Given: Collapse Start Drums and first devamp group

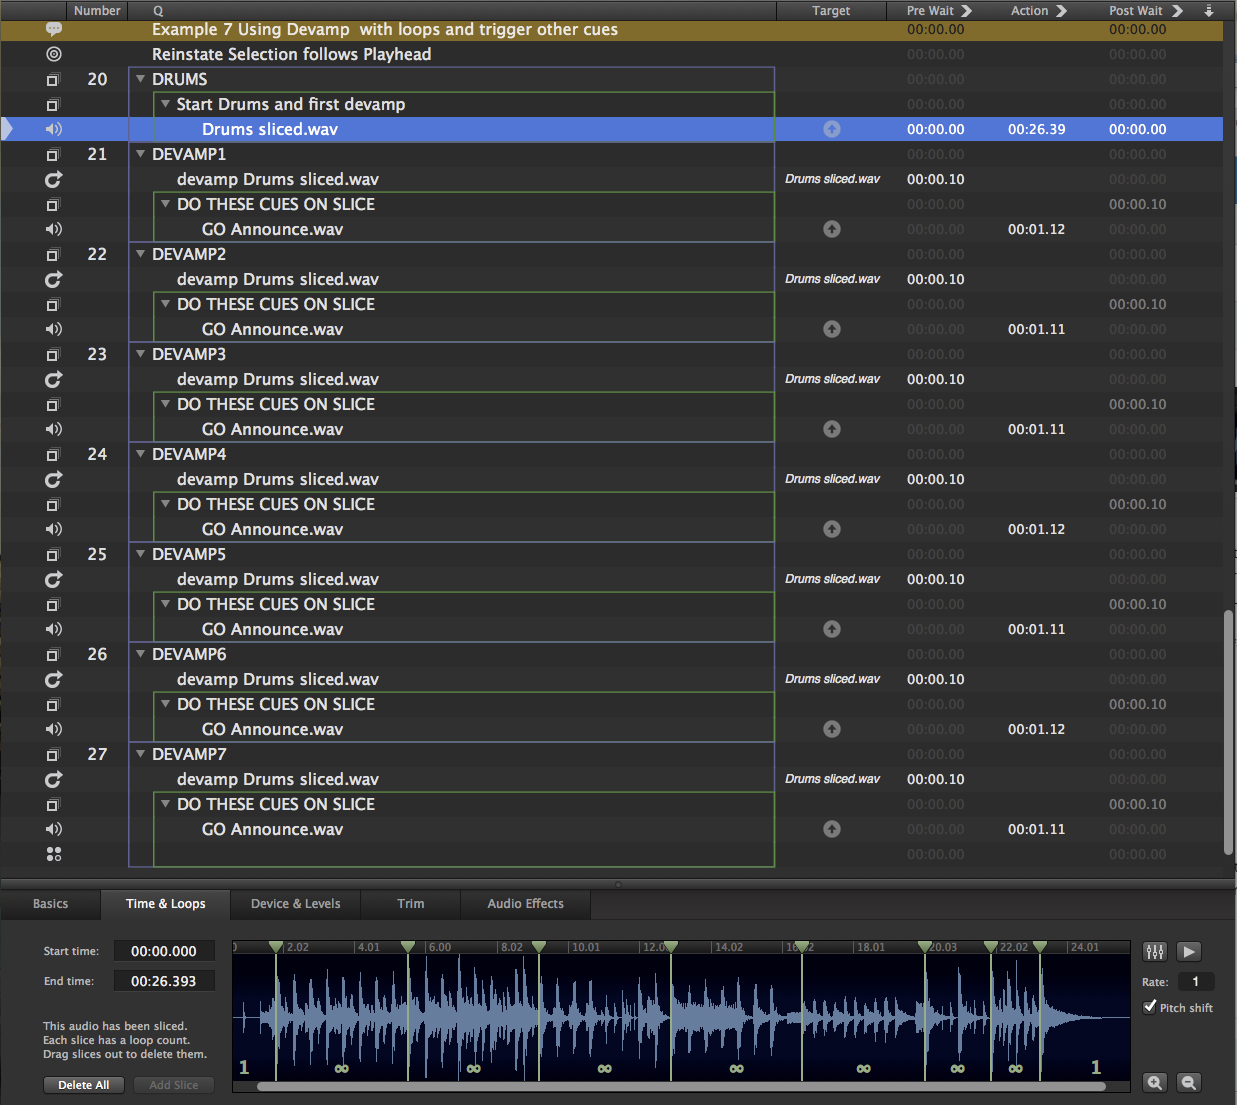Looking at the screenshot, I should pos(166,104).
